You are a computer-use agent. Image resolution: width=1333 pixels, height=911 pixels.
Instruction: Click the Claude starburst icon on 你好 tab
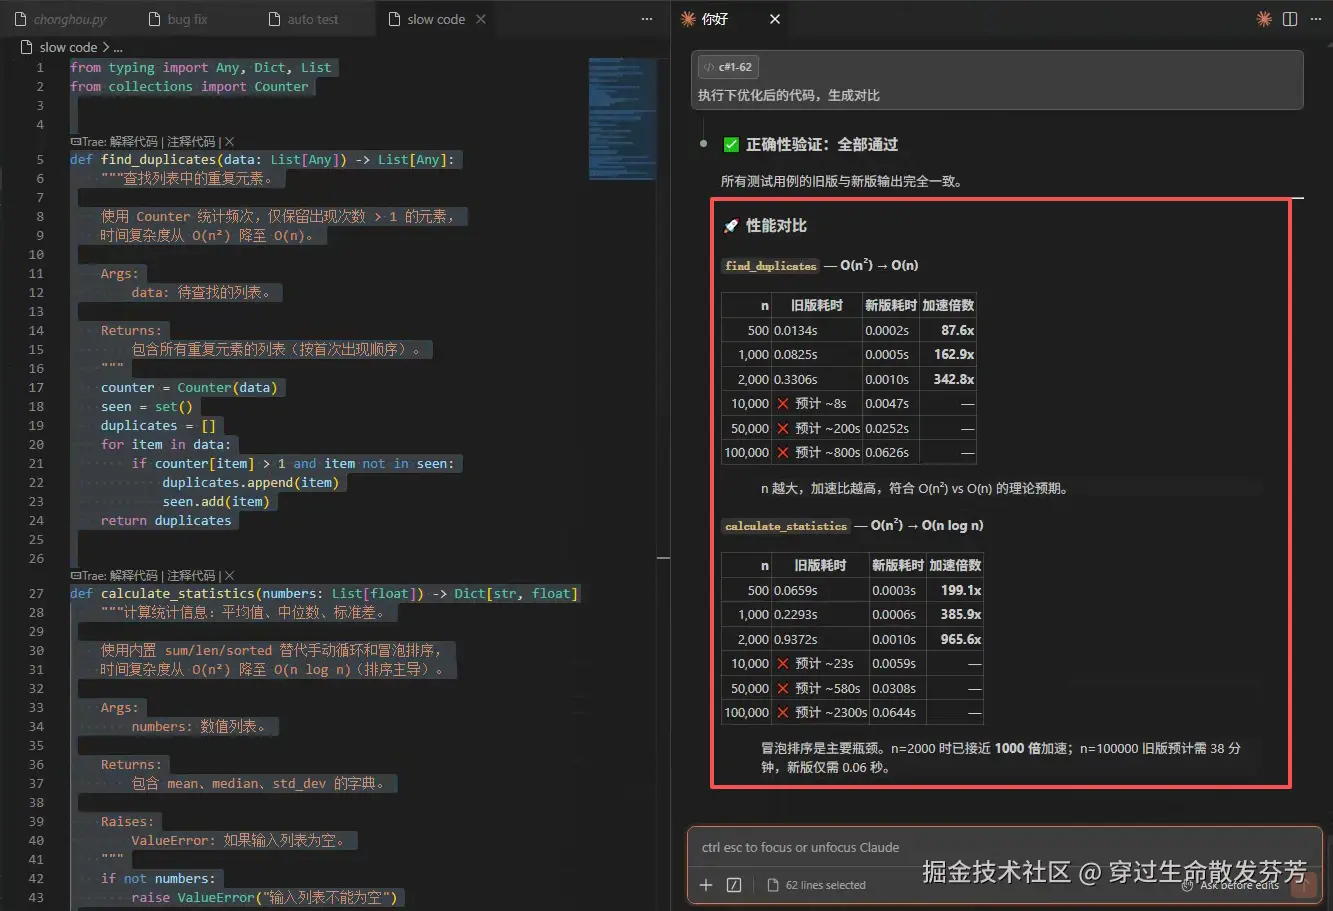click(688, 19)
